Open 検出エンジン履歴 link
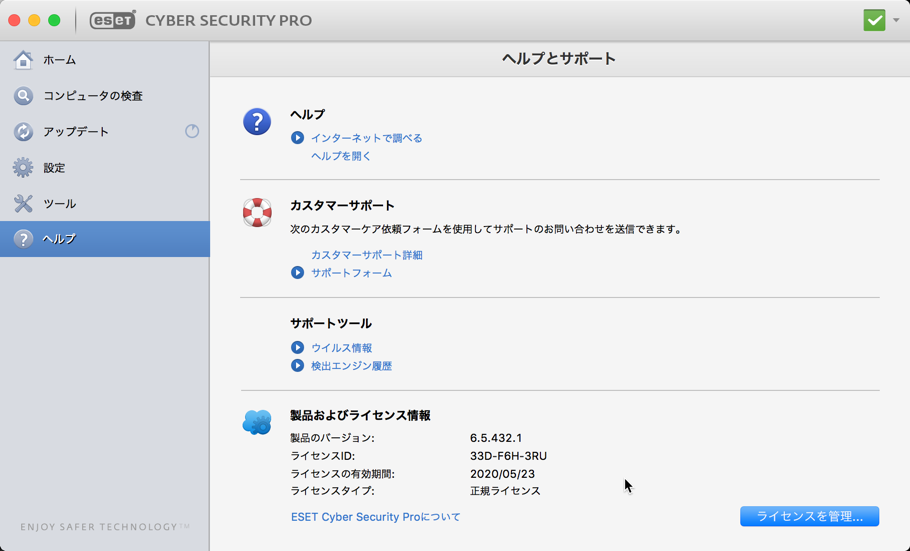The image size is (910, 551). (351, 366)
